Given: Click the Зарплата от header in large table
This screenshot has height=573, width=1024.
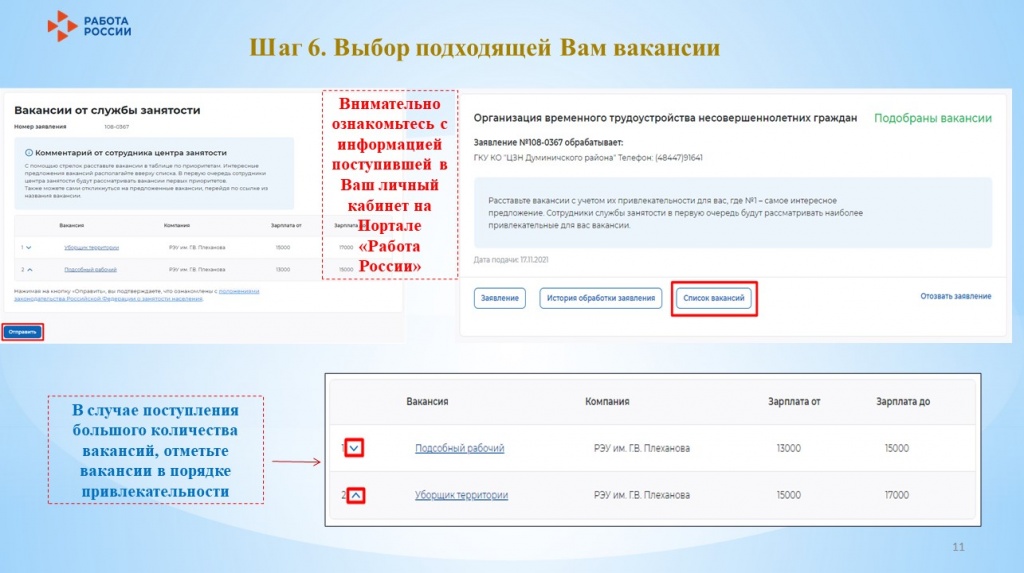Looking at the screenshot, I should tap(794, 401).
